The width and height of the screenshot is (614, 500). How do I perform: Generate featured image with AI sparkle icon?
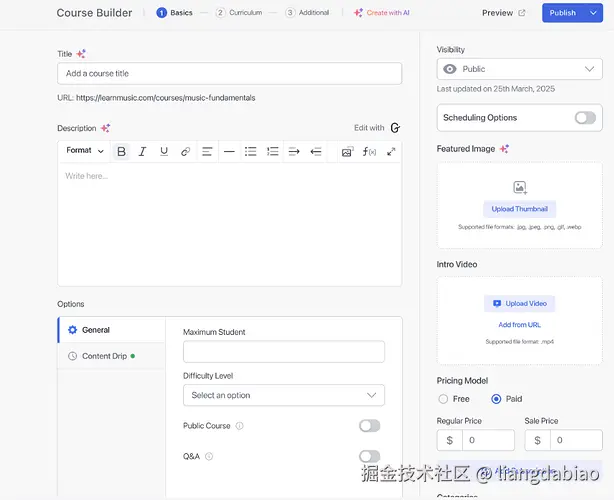[504, 149]
